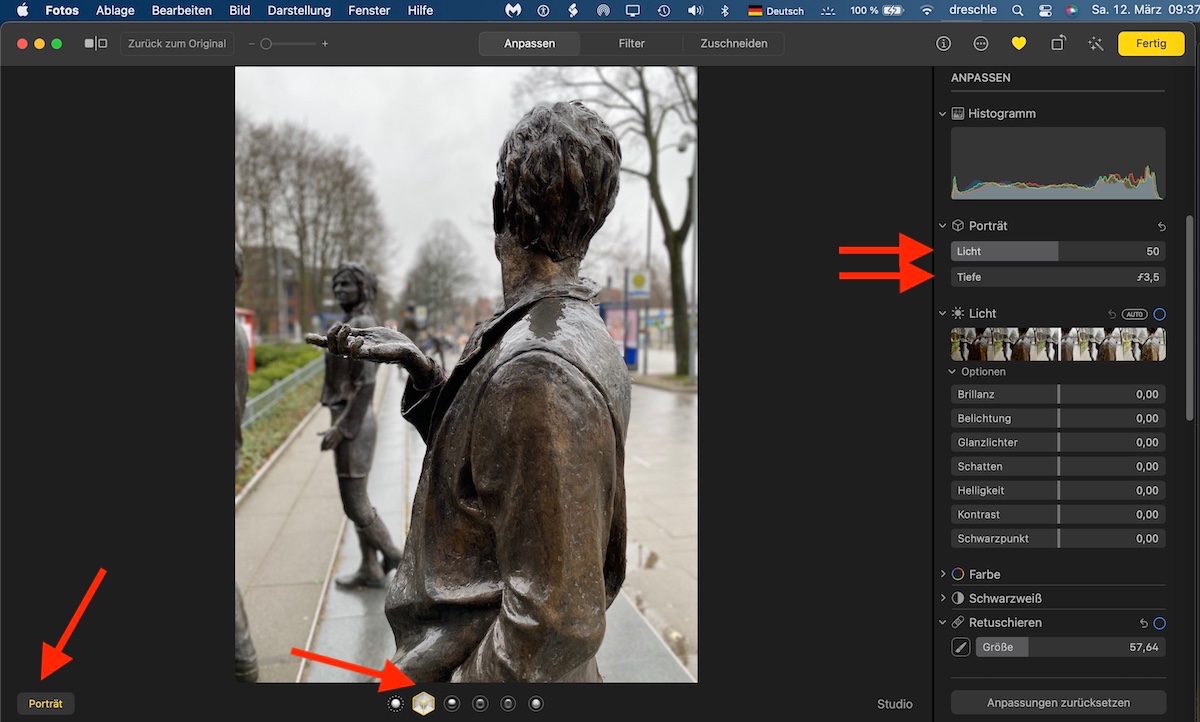Select the retouch brush tool icon
The width and height of the screenshot is (1200, 722).
coord(960,647)
